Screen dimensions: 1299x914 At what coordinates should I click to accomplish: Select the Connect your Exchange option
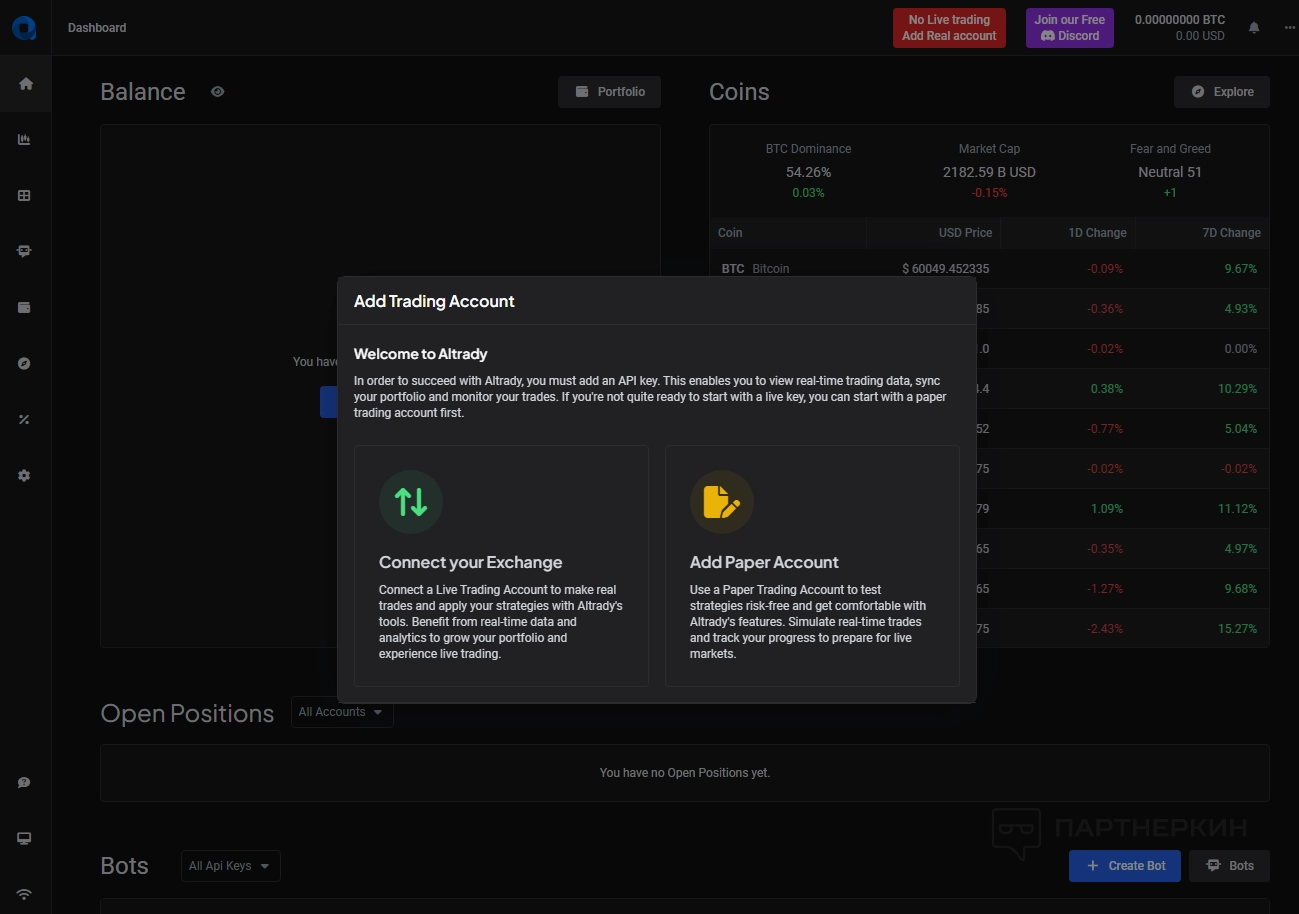tap(501, 565)
